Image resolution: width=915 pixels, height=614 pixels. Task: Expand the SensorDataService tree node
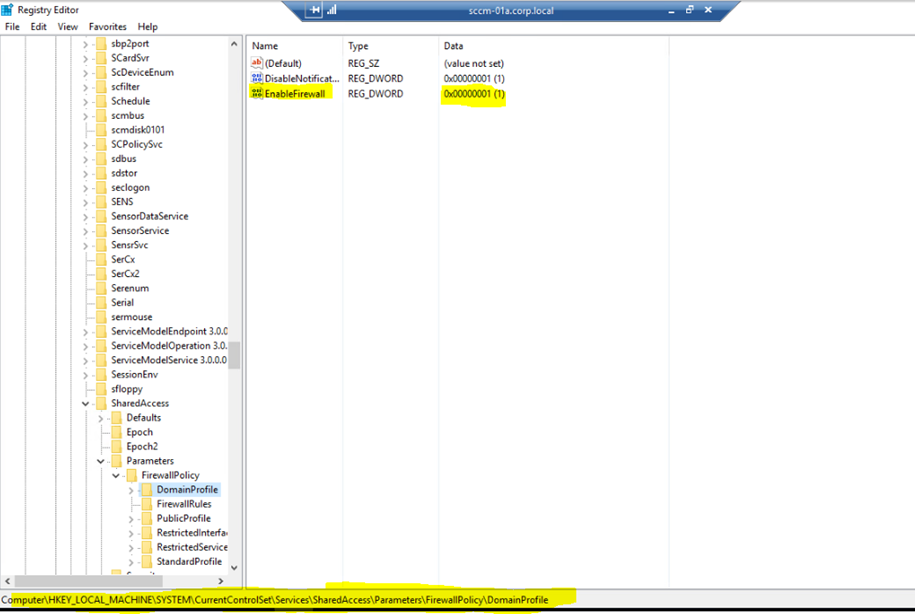pyautogui.click(x=85, y=217)
